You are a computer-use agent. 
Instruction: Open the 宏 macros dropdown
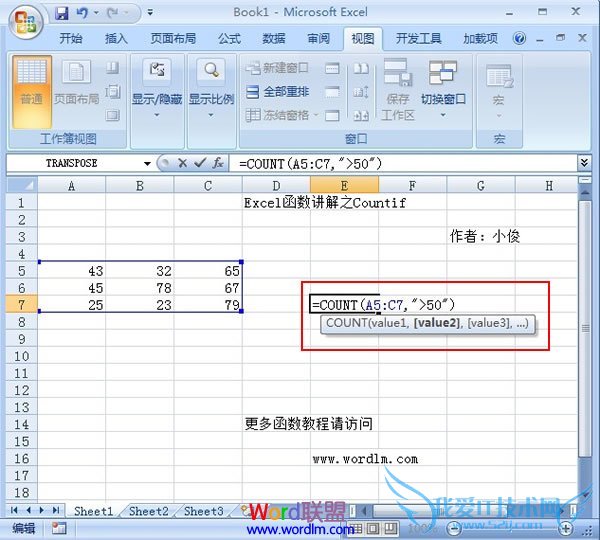[499, 92]
